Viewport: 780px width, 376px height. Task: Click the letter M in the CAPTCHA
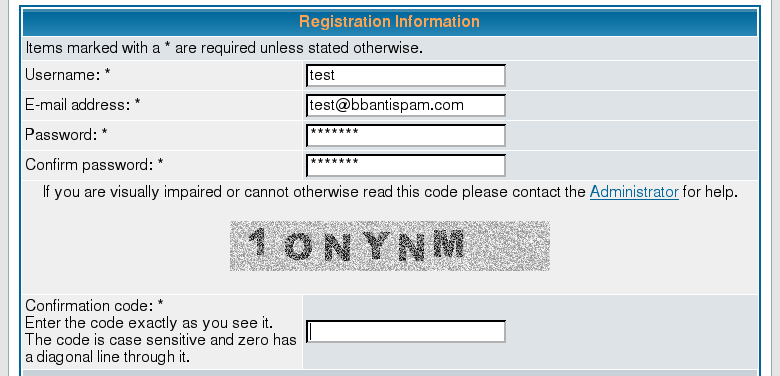tap(449, 244)
